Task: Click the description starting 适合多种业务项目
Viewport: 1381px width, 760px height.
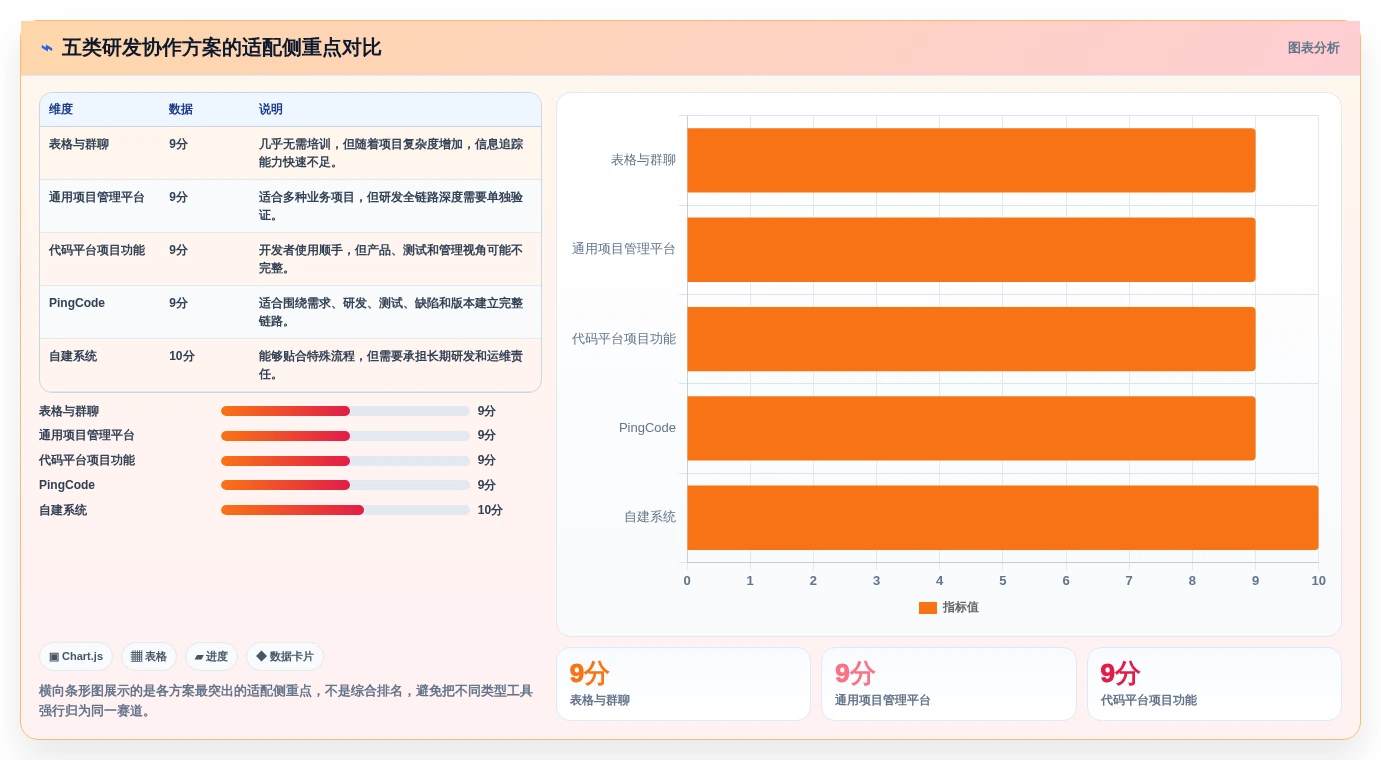Action: click(x=391, y=206)
